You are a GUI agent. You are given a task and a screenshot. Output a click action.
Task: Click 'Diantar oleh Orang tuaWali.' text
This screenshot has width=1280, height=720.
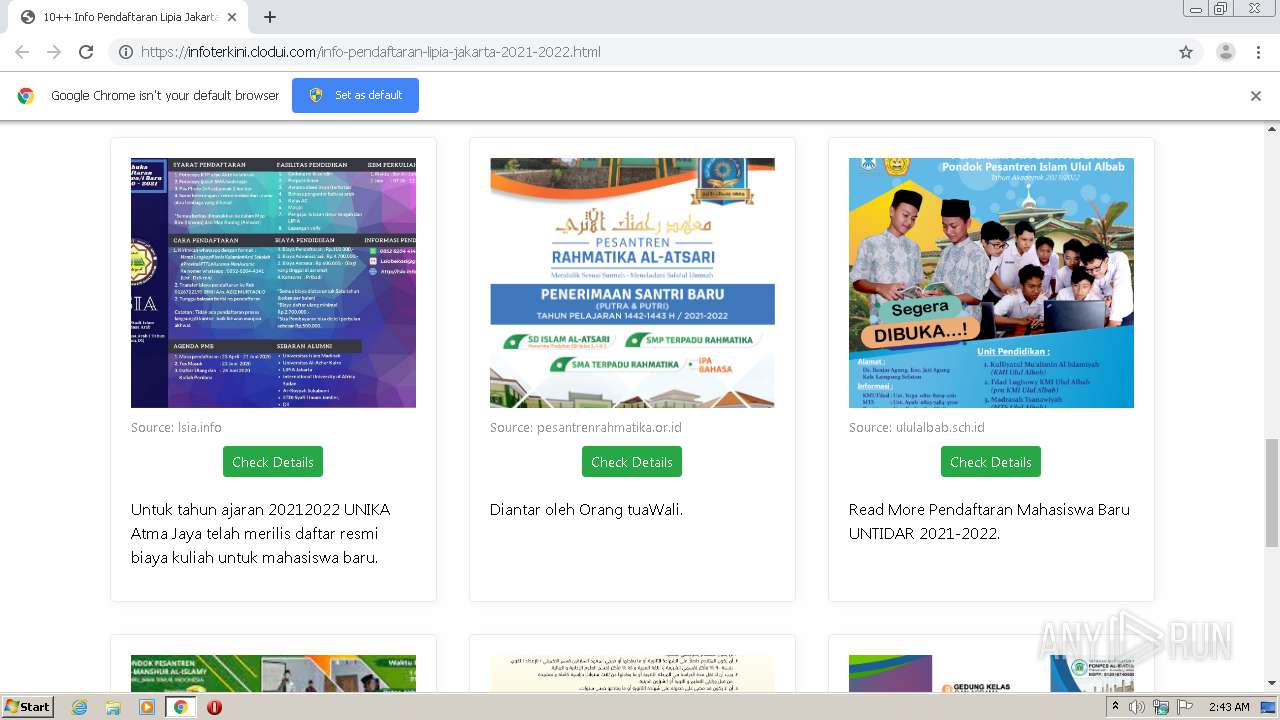click(586, 509)
